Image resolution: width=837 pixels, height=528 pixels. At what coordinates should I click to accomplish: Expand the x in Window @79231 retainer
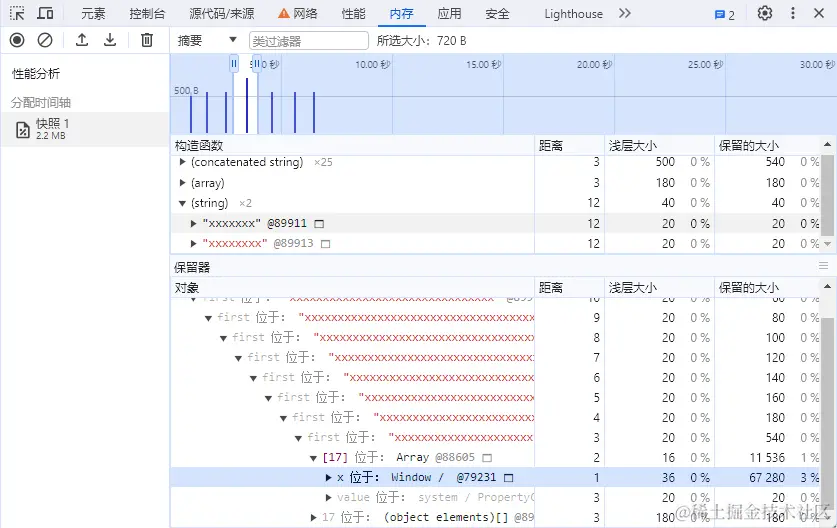pyautogui.click(x=328, y=478)
